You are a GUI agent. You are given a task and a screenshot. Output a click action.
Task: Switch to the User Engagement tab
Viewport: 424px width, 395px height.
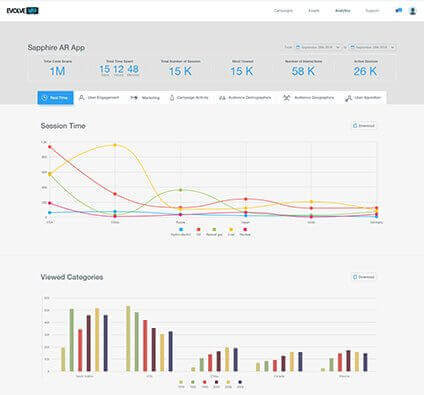[99, 98]
